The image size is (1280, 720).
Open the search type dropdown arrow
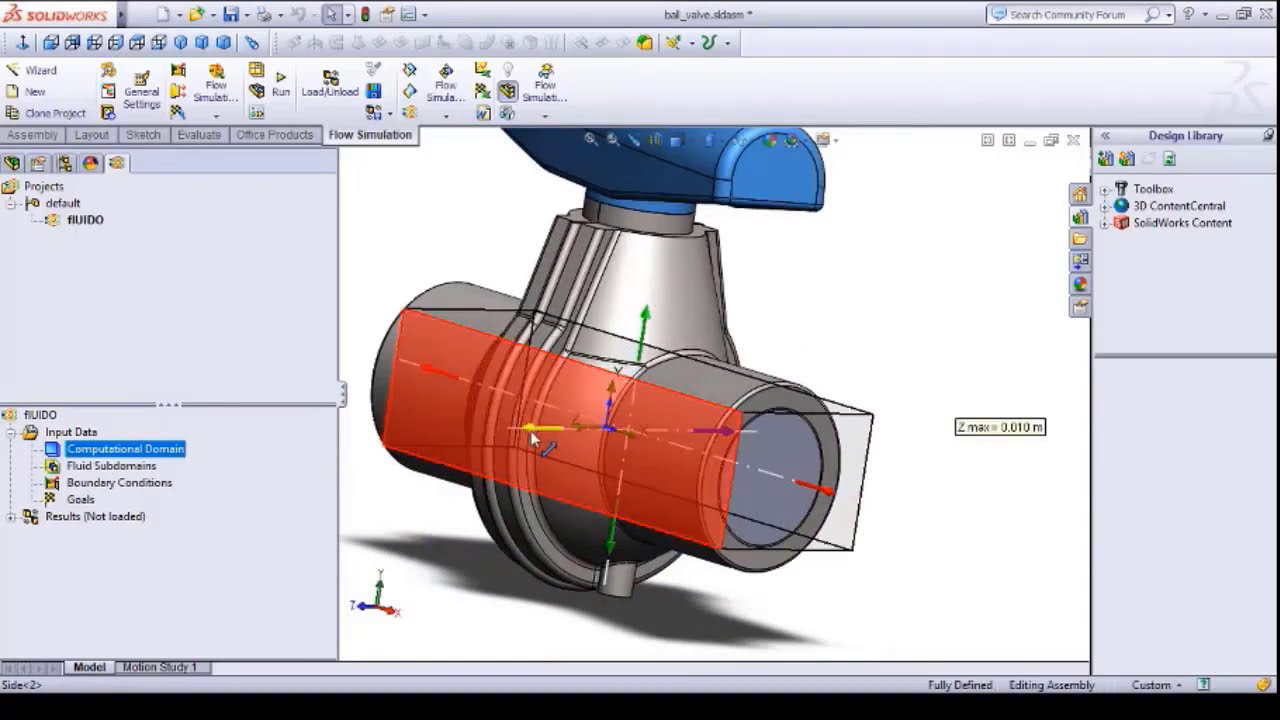click(x=1169, y=15)
